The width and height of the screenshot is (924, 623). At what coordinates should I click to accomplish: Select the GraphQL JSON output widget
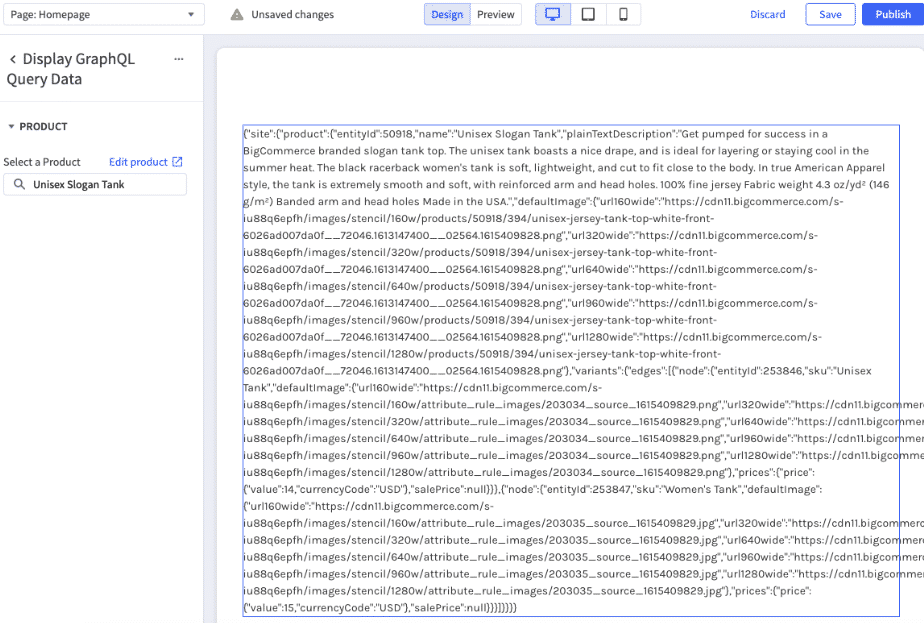[x=570, y=370]
